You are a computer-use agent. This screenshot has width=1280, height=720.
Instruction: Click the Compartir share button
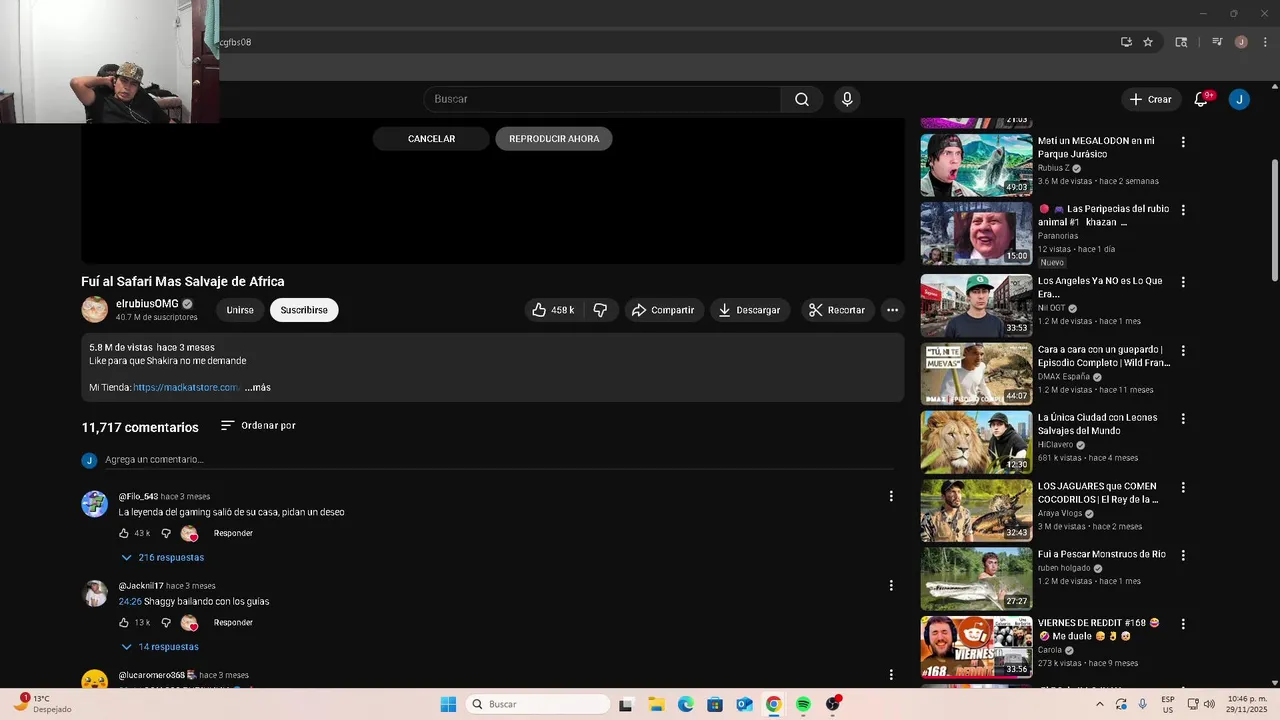tap(663, 310)
